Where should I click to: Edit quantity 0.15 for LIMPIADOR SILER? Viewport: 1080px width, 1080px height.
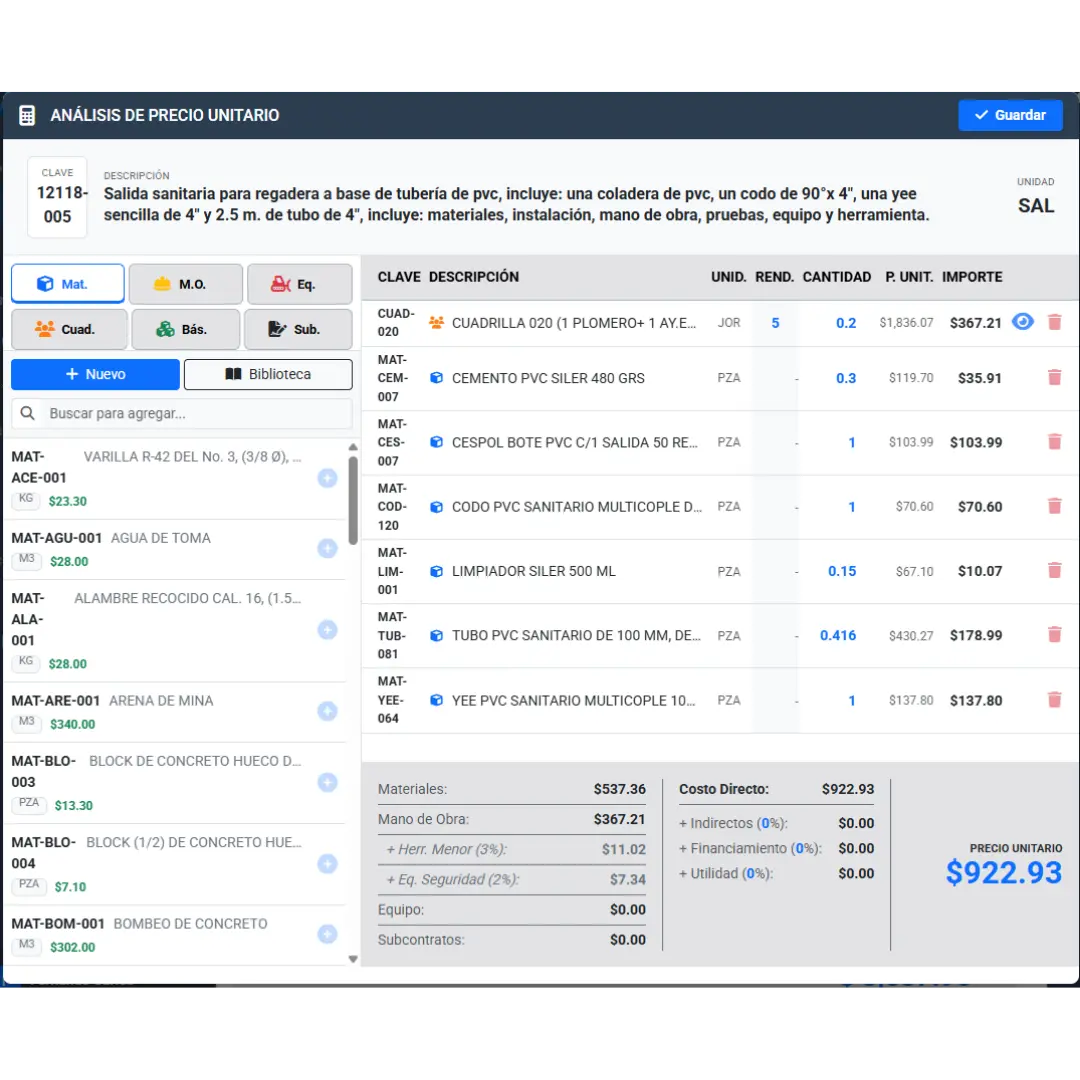[842, 571]
